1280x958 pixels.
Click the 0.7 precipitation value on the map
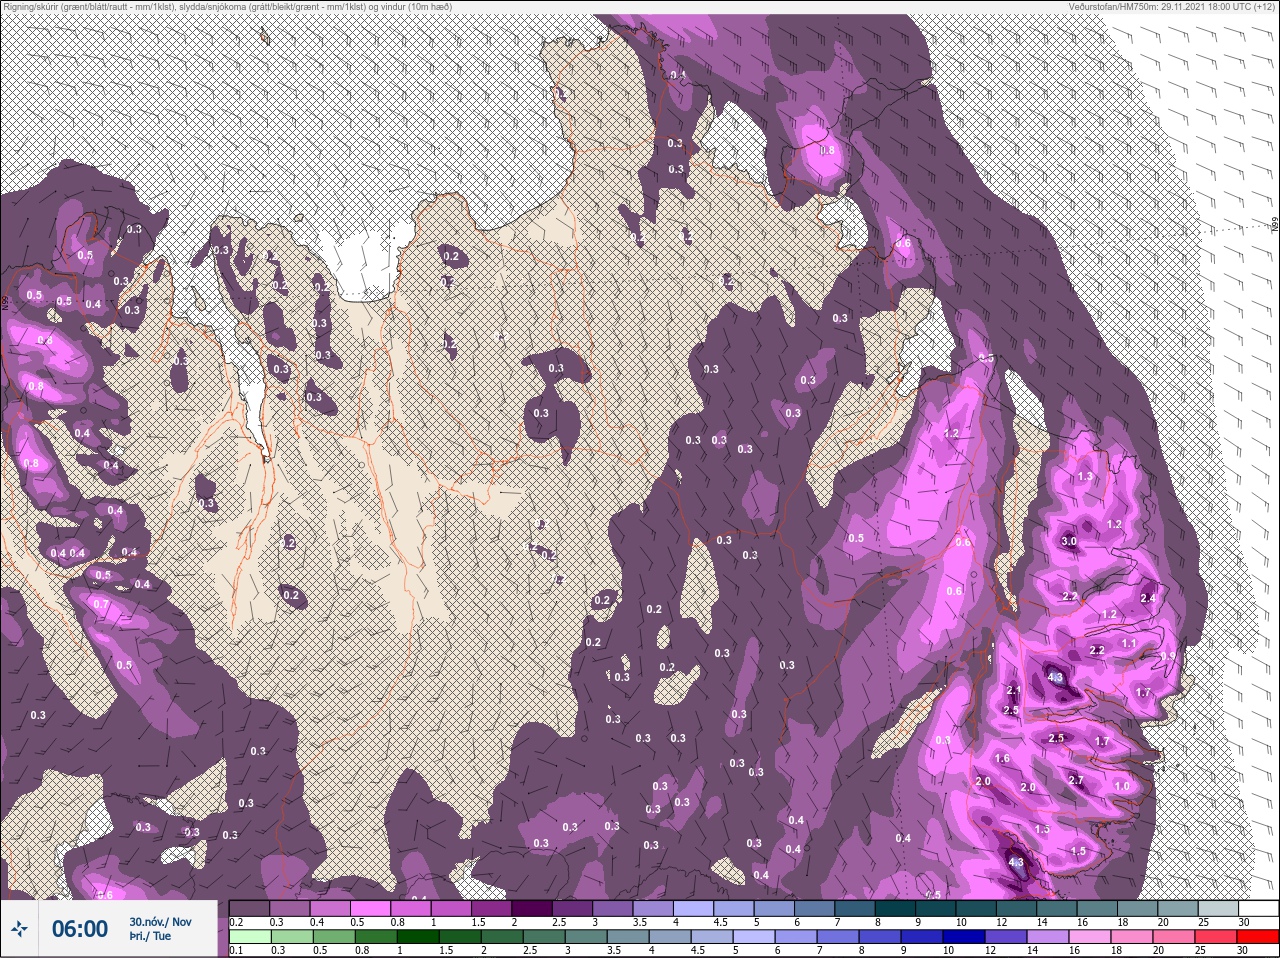[x=100, y=605]
